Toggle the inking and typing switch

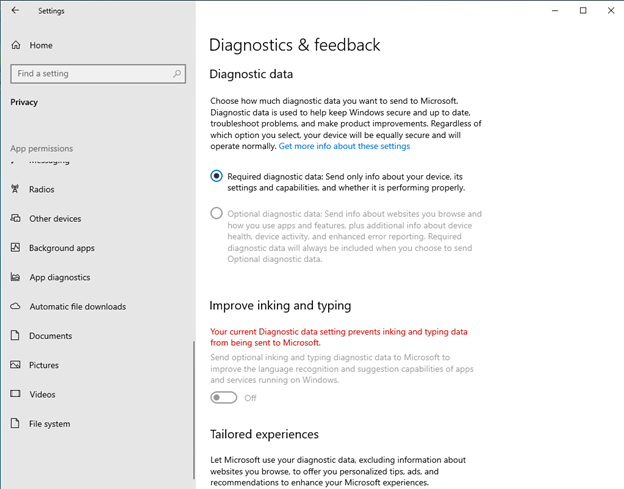(224, 397)
